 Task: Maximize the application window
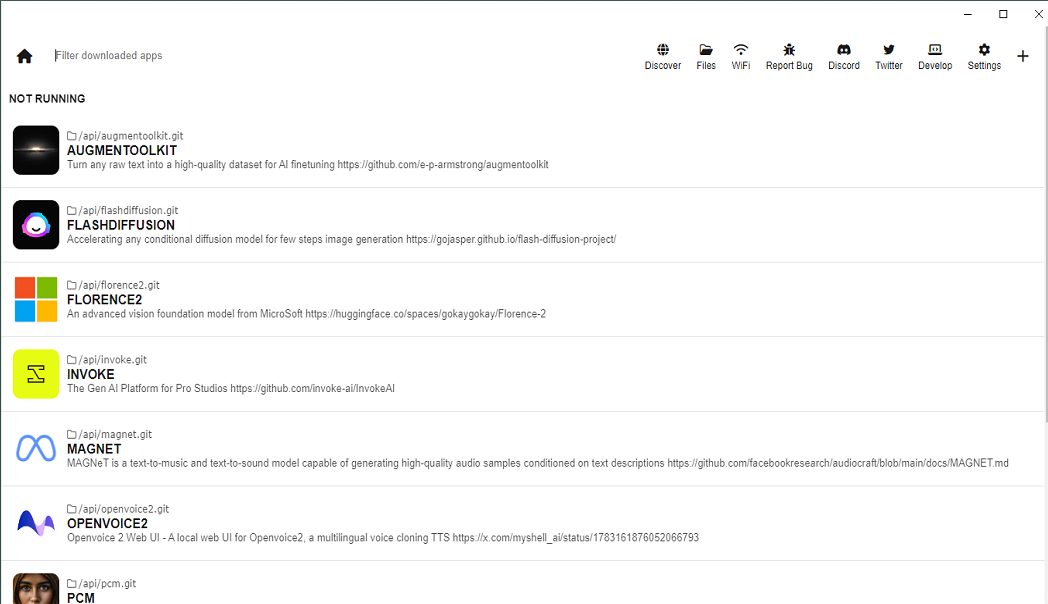click(1003, 14)
